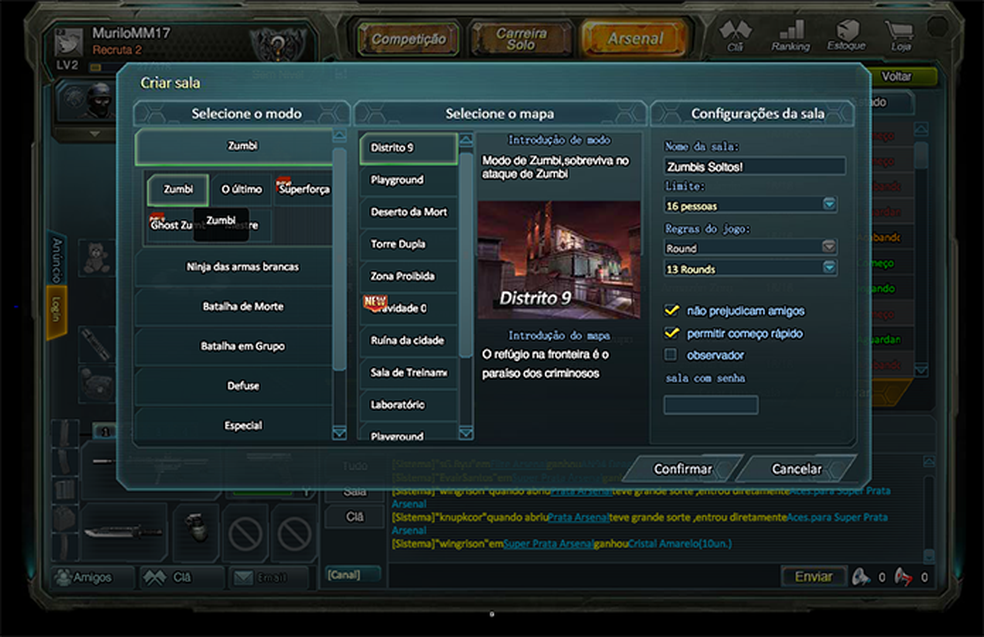Screen dimensions: 984x637
Task: Open the Amigos friends button
Action: [93, 577]
